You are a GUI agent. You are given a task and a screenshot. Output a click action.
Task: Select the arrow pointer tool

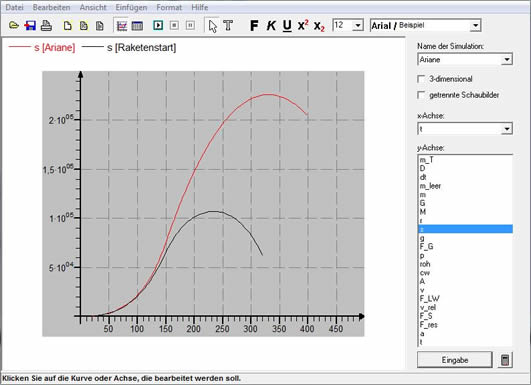pyautogui.click(x=213, y=26)
